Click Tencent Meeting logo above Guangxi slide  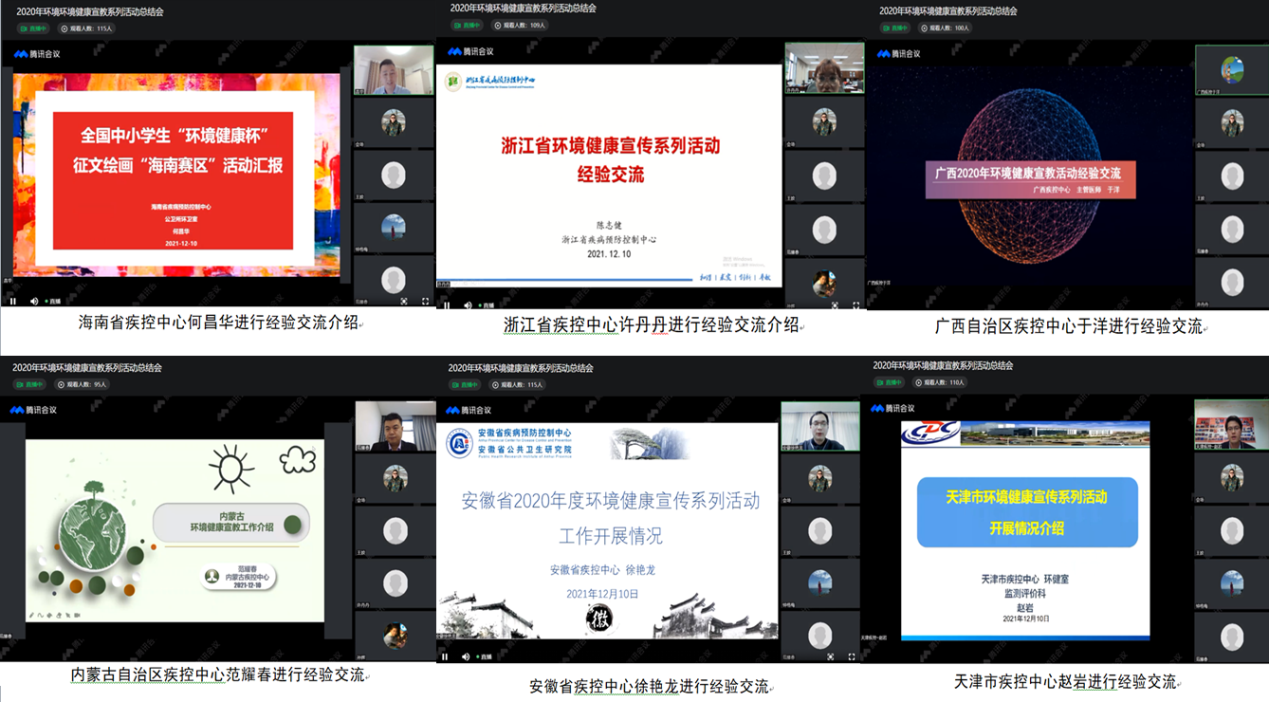[898, 54]
